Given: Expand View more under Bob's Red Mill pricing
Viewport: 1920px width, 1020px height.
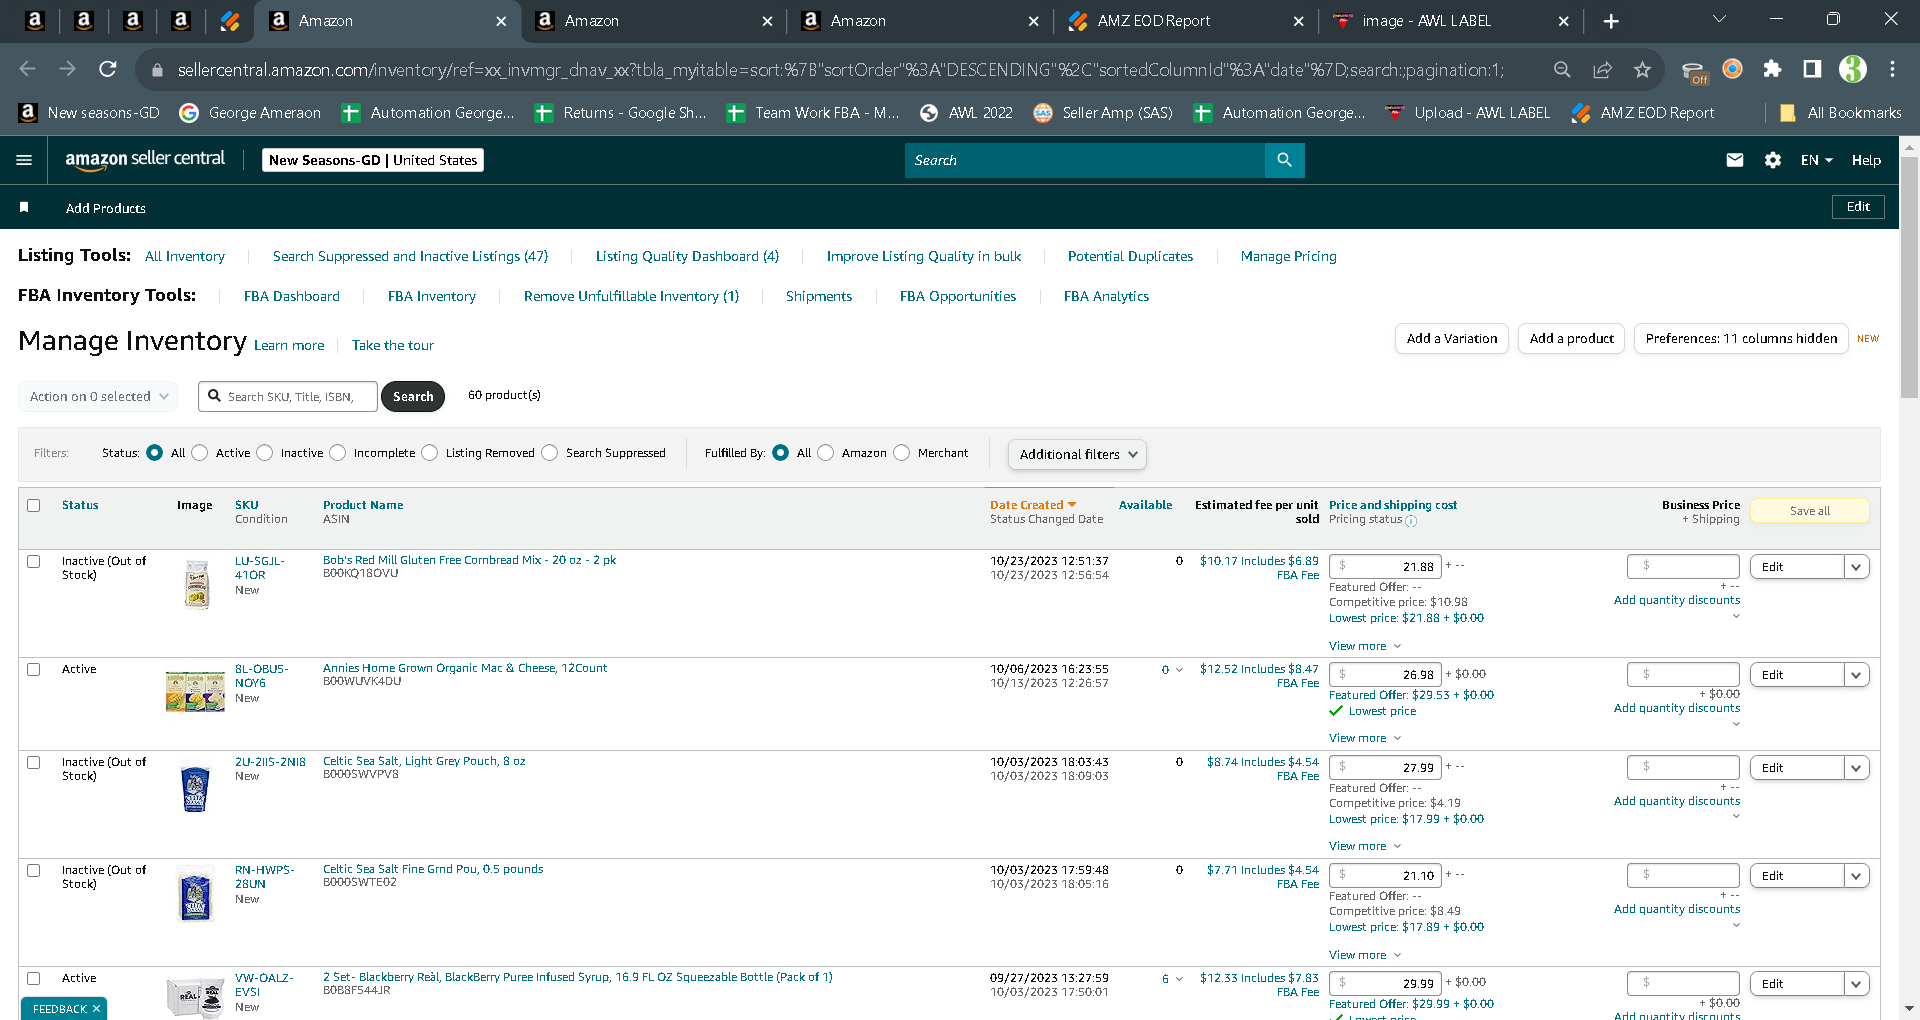Looking at the screenshot, I should pyautogui.click(x=1364, y=646).
